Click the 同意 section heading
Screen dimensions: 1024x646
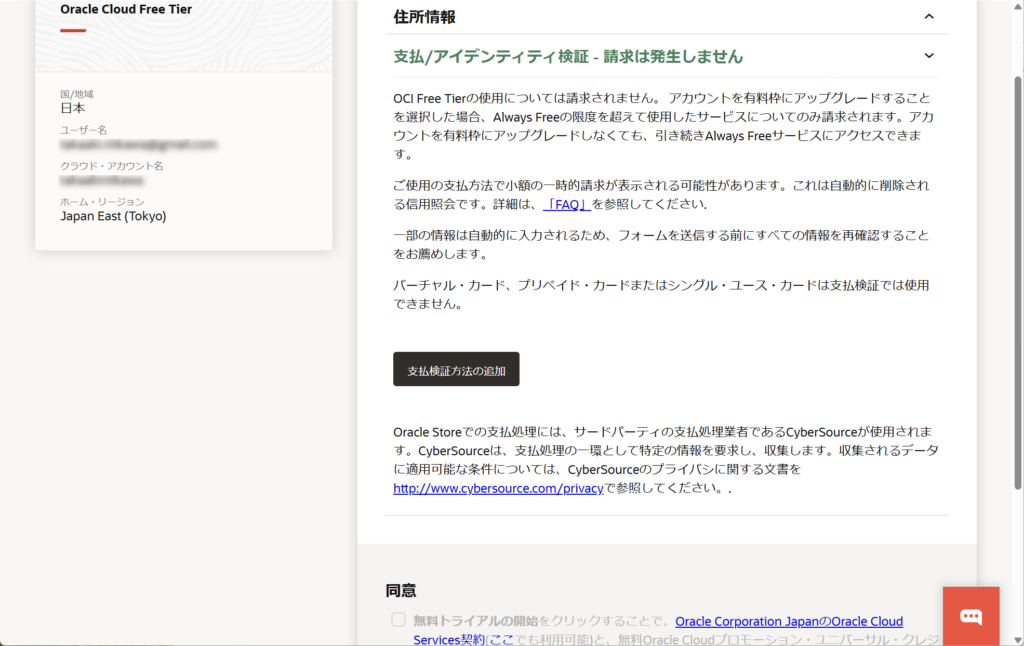(x=400, y=590)
